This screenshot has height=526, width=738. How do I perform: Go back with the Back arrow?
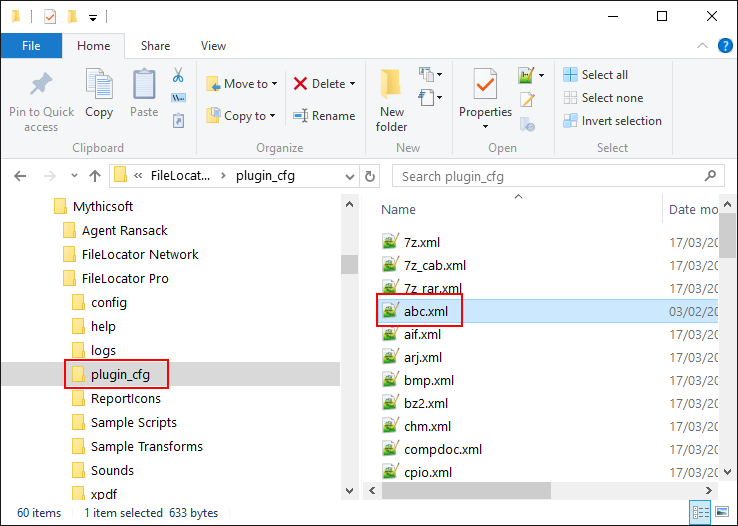click(x=20, y=176)
